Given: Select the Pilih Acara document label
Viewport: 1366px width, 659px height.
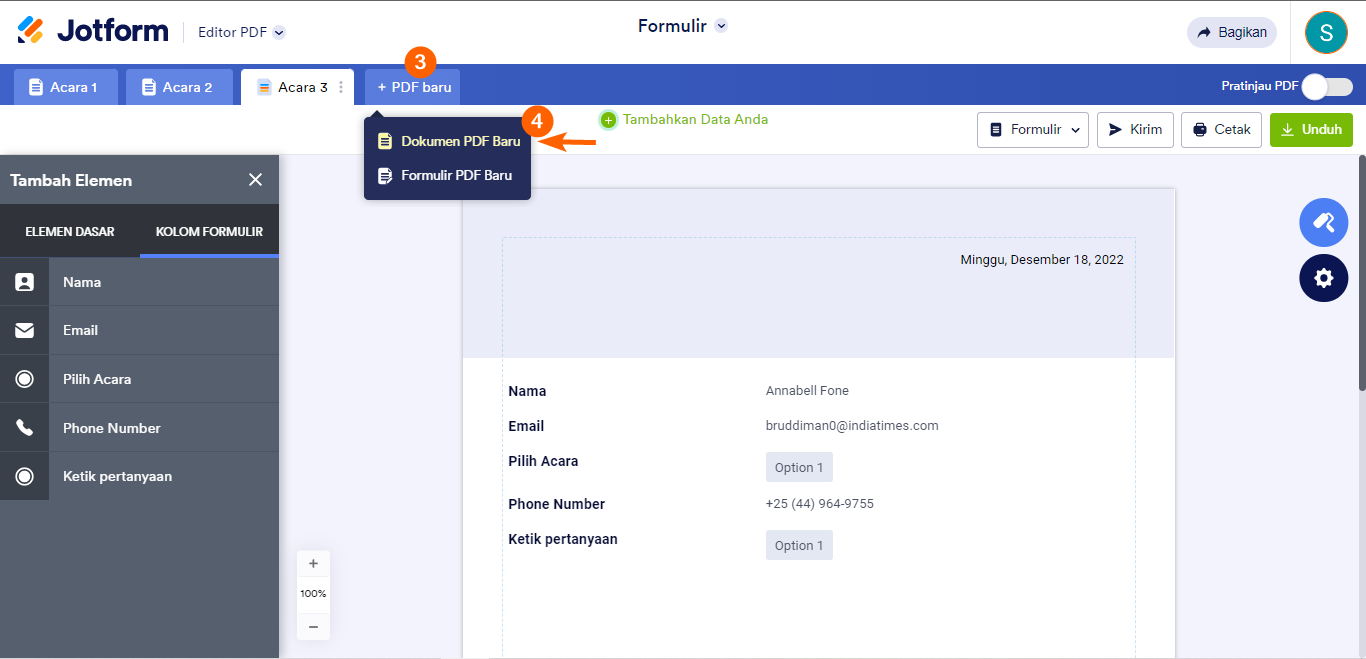Looking at the screenshot, I should click(x=543, y=461).
